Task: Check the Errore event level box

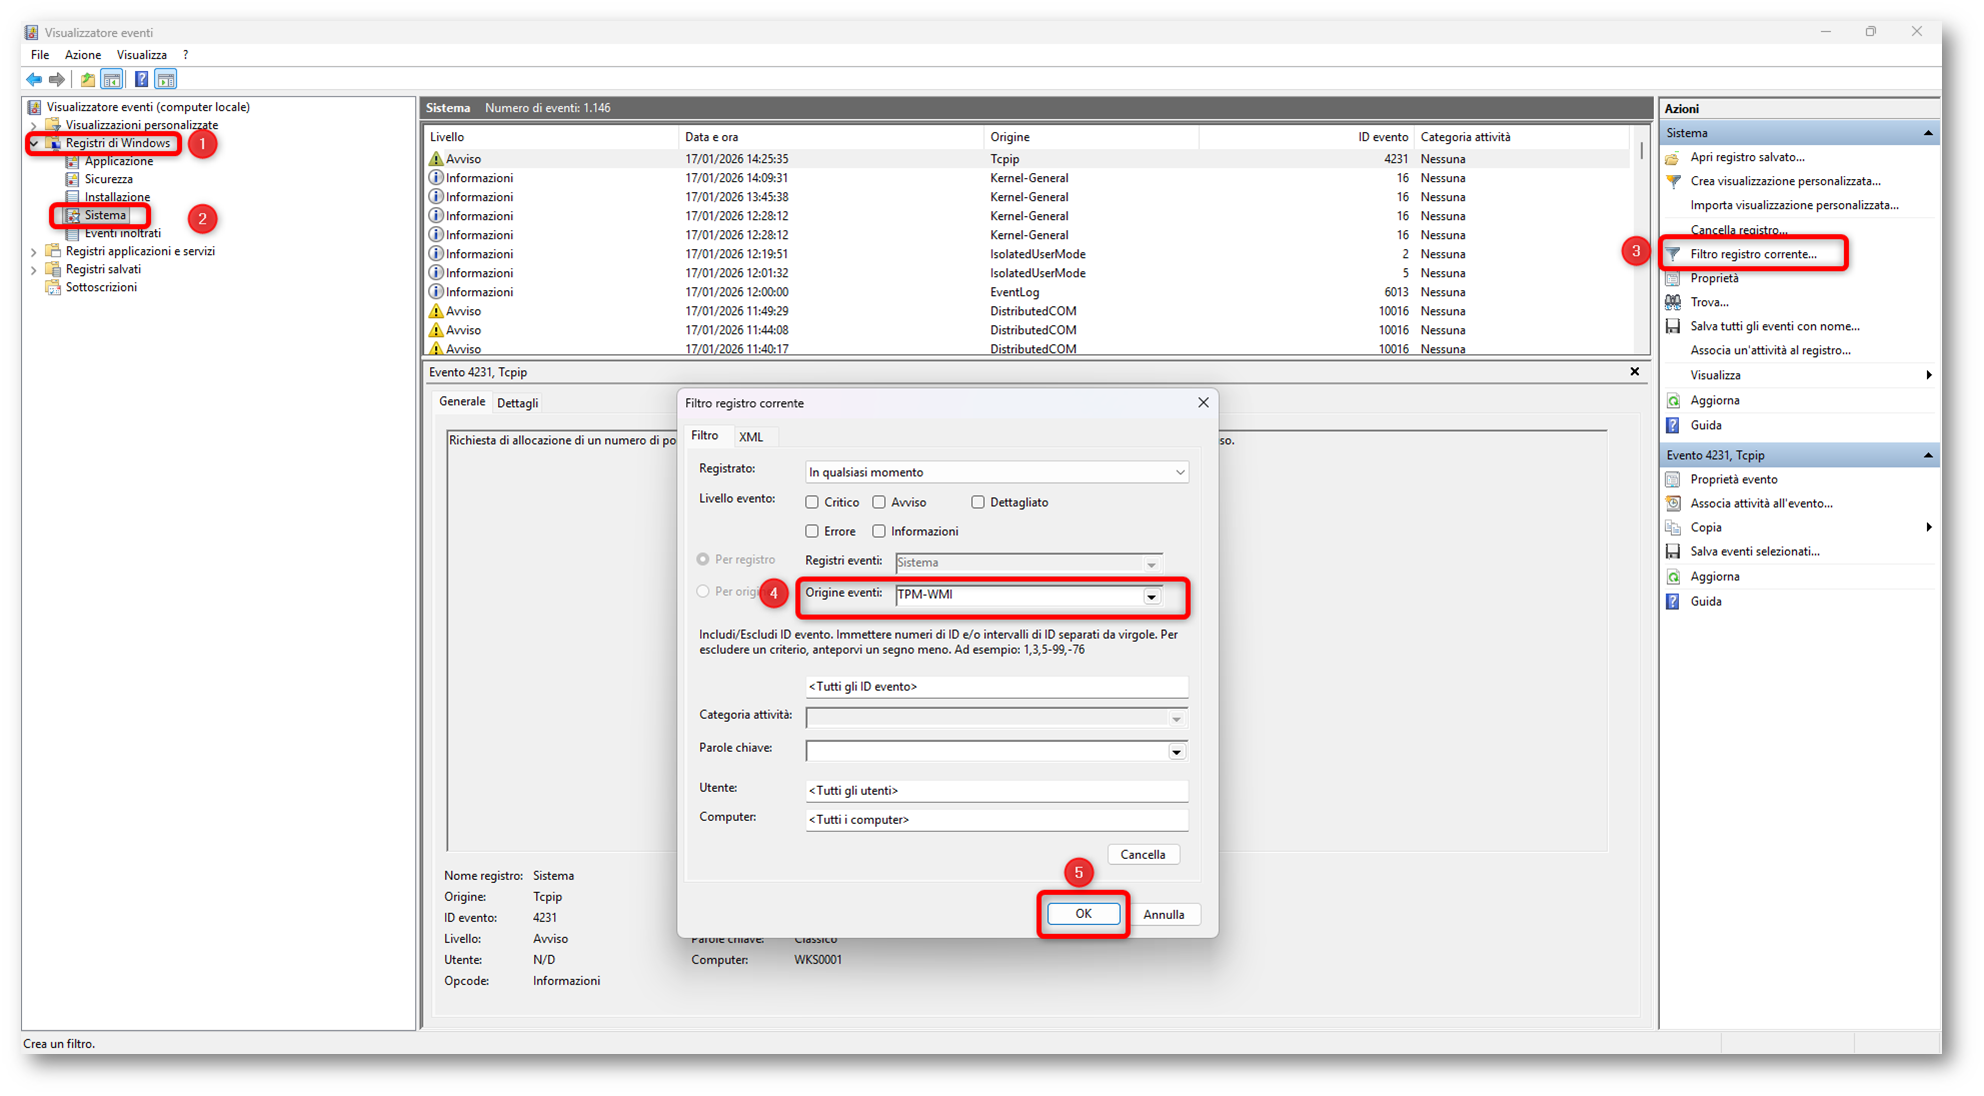Action: tap(812, 531)
